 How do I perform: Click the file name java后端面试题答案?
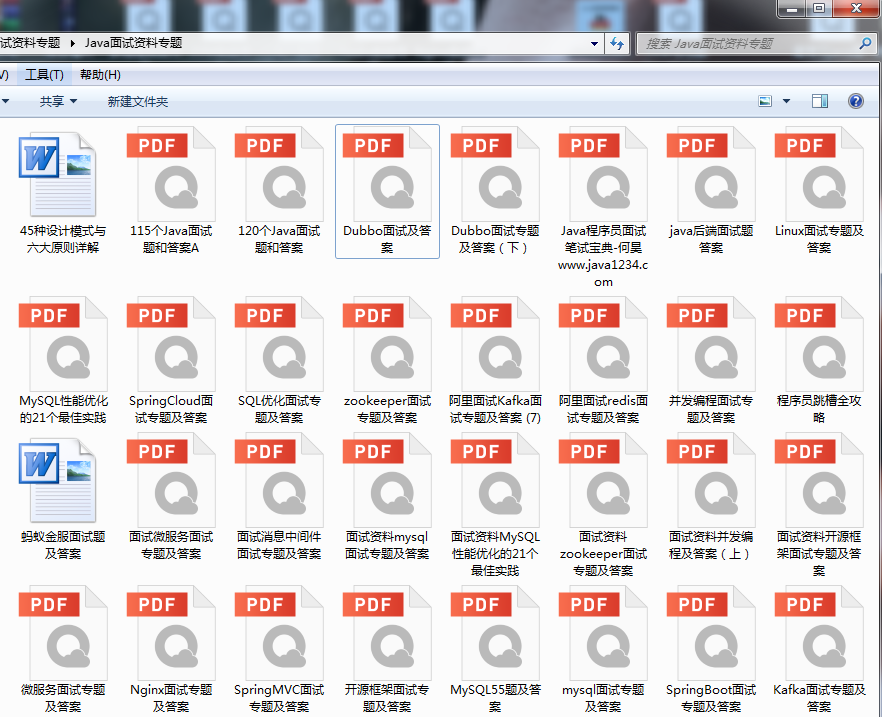[711, 239]
